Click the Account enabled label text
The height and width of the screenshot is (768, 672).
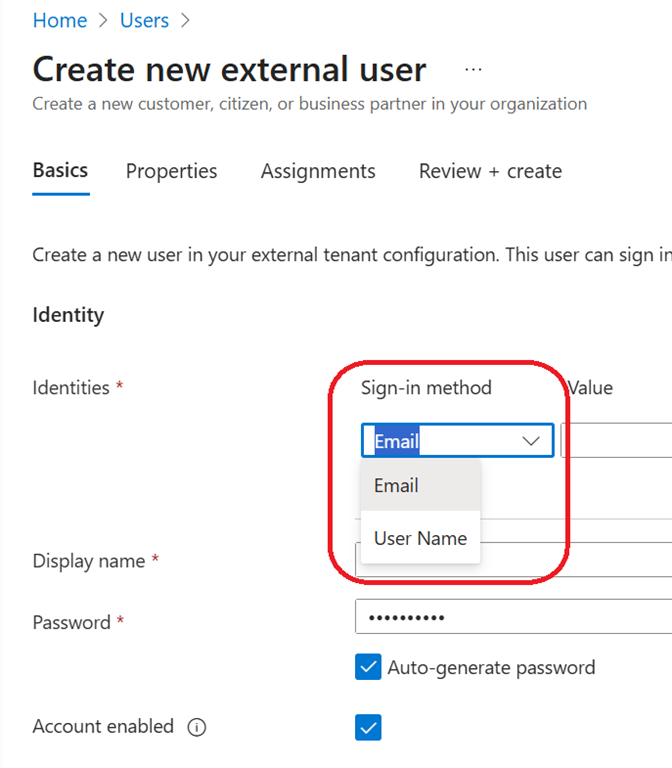(103, 727)
